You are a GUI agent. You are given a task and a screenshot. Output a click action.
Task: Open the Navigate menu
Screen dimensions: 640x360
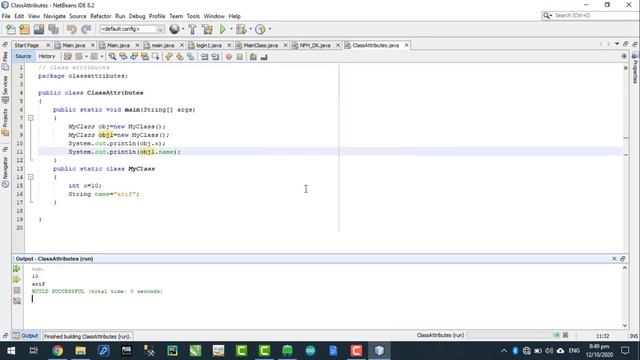click(x=54, y=16)
